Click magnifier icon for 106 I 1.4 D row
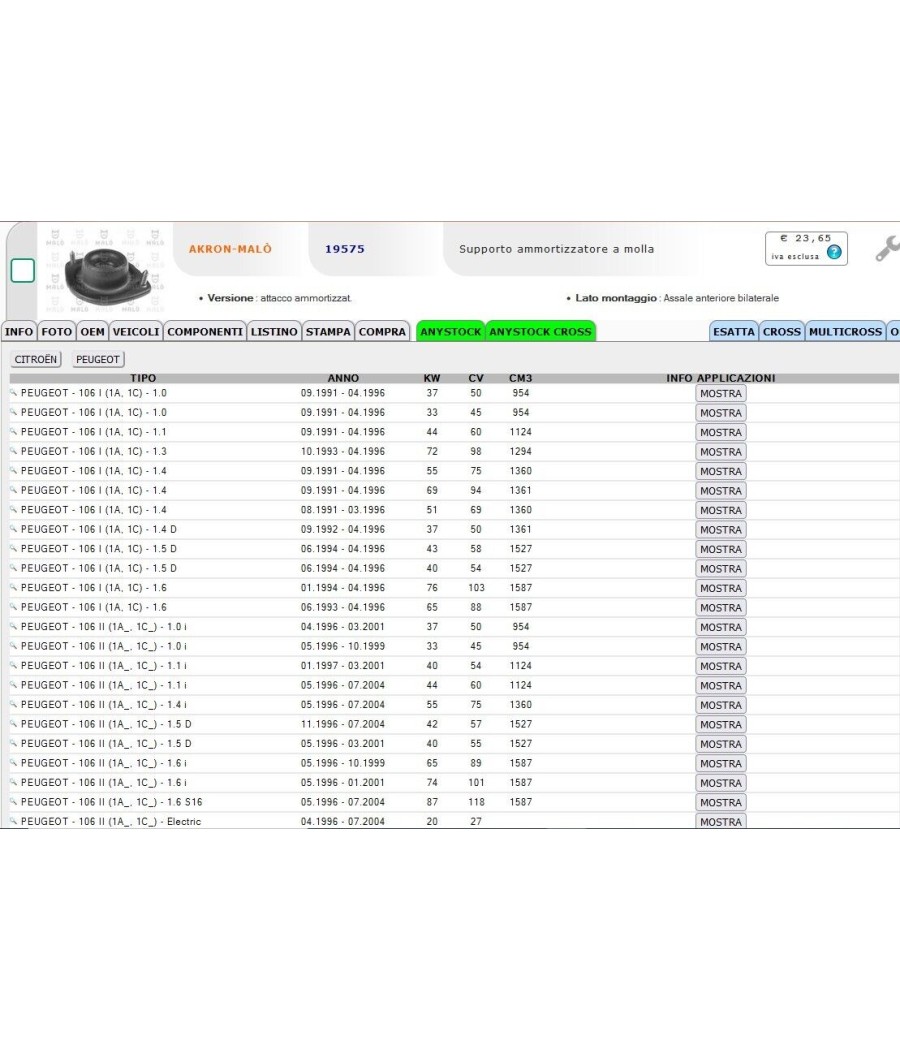The image size is (900, 1050). pos(13,528)
